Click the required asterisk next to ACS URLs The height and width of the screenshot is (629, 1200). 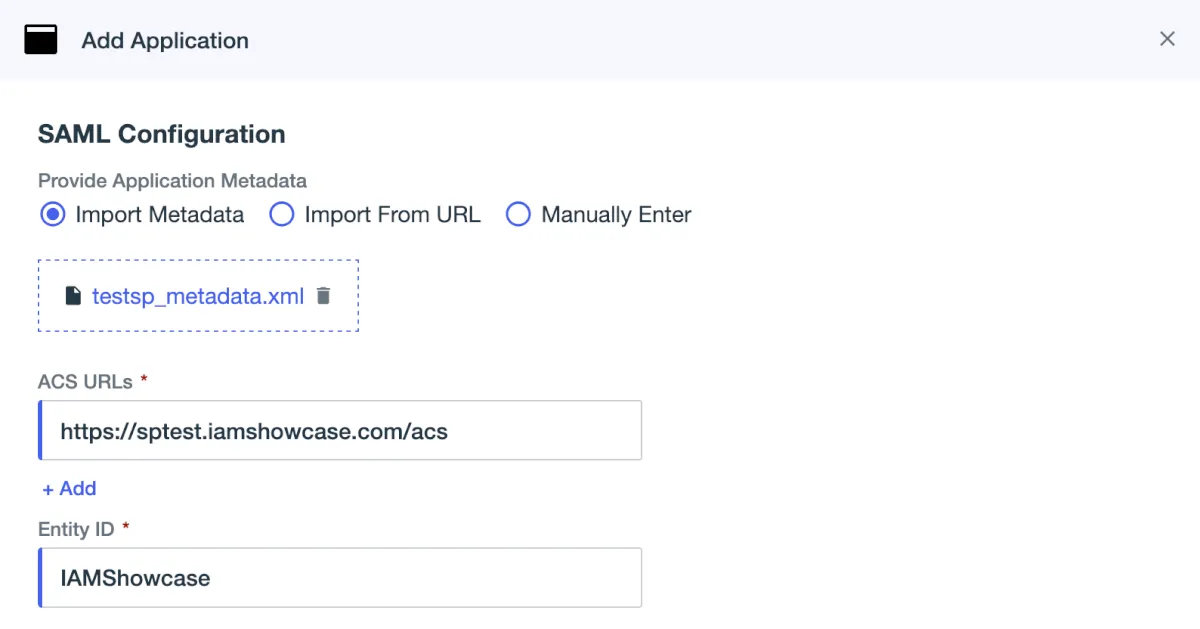point(144,379)
